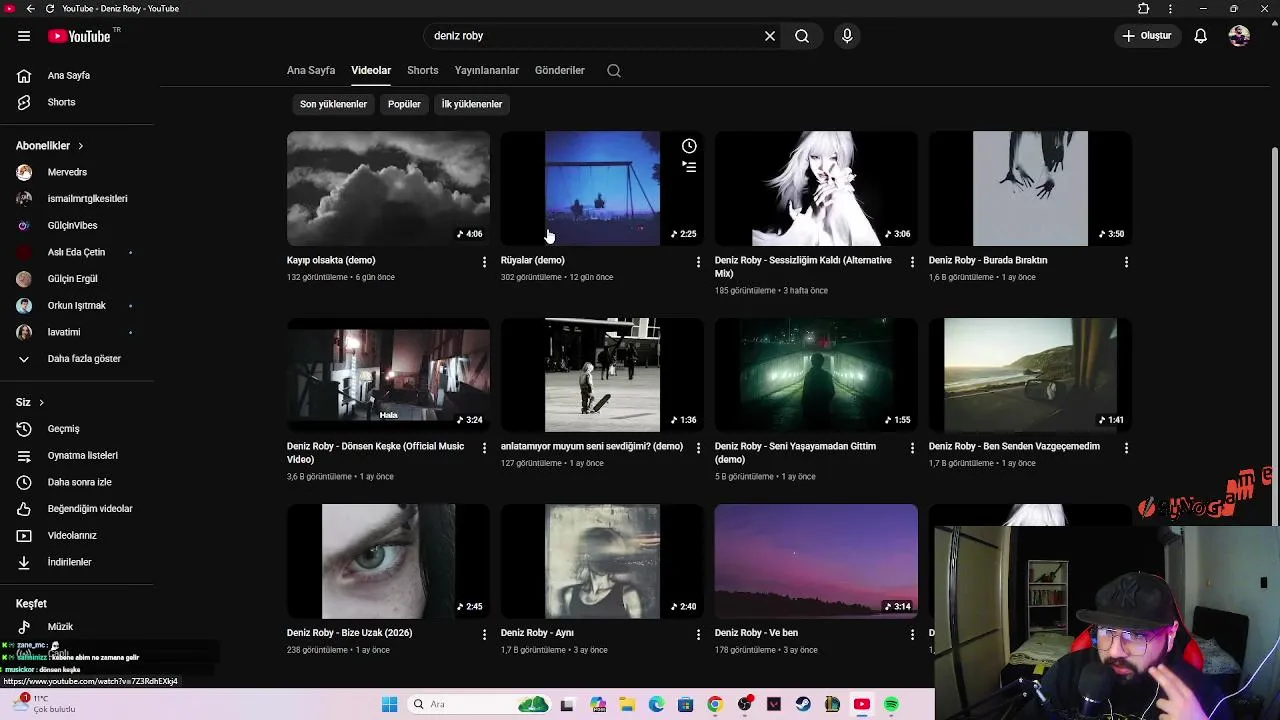The image size is (1280, 720).
Task: Open the options menu for Kayıp olsakta (demo)
Action: (x=484, y=262)
